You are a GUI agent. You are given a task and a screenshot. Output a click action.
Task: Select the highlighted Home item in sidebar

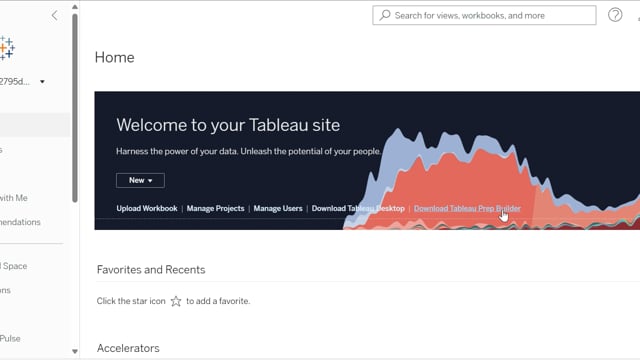point(35,125)
